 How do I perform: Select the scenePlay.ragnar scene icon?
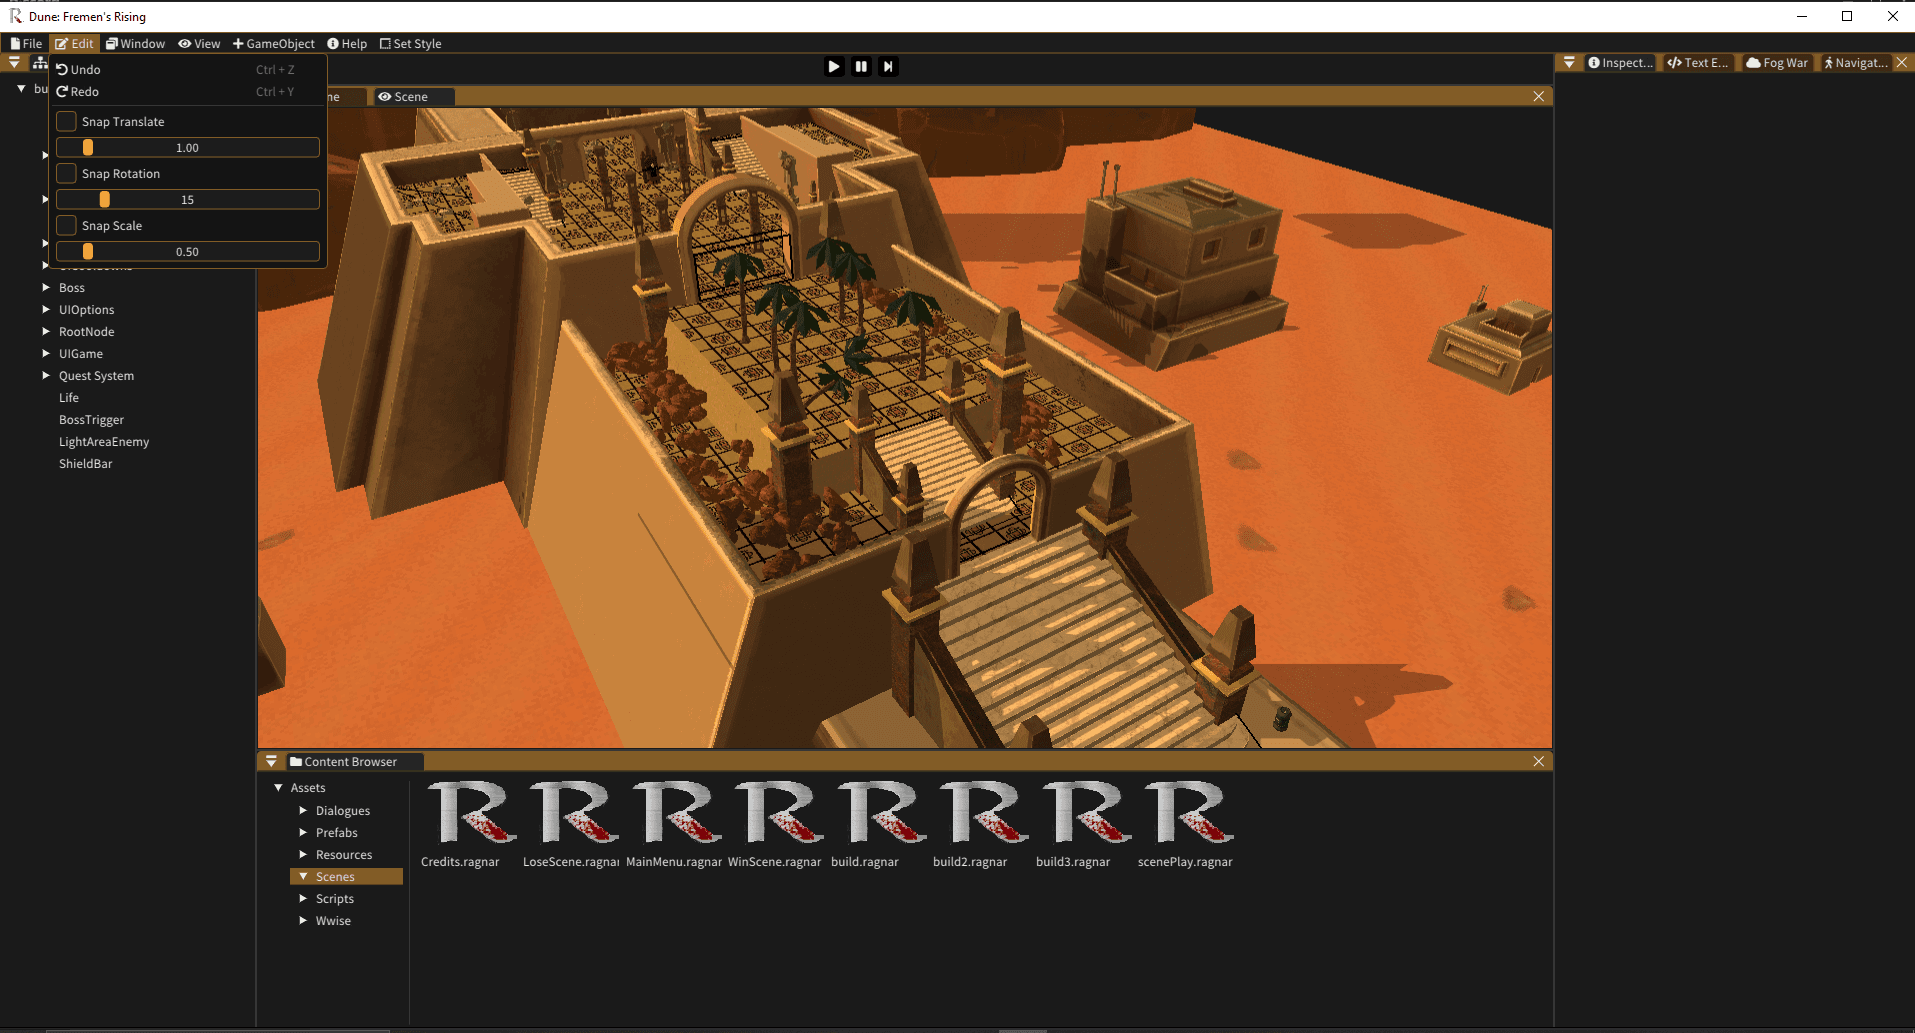coord(1188,812)
